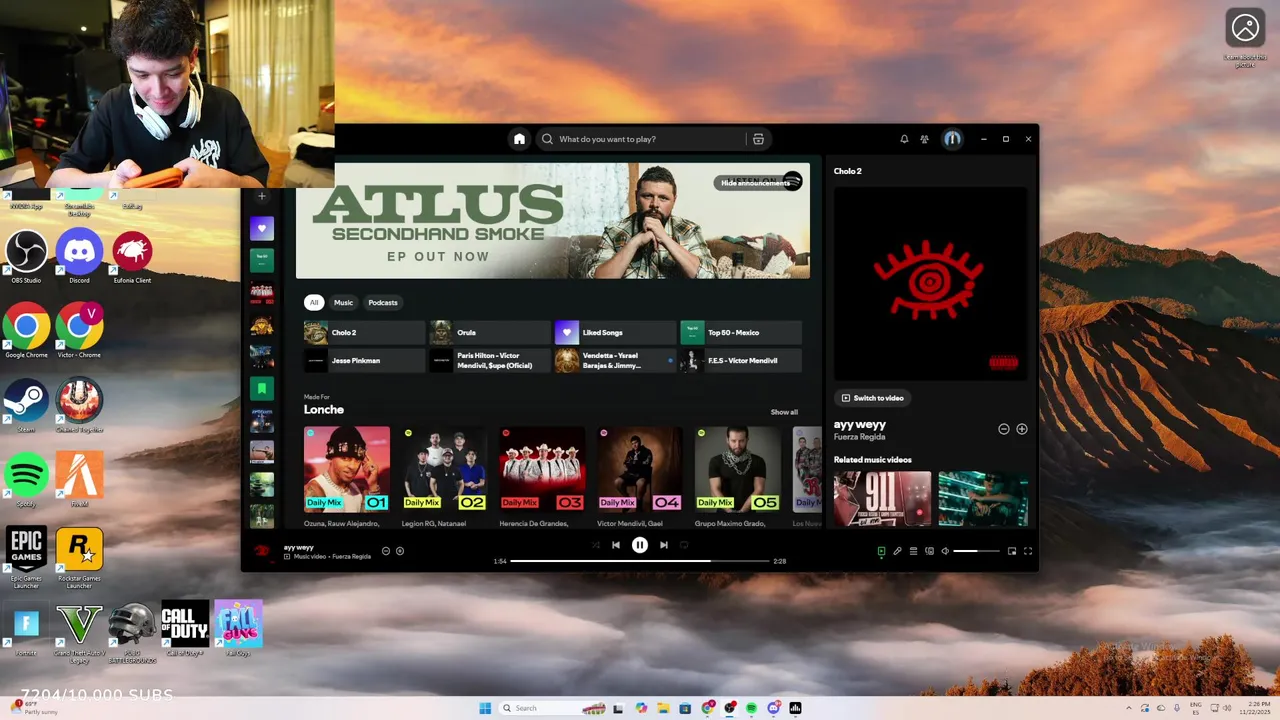The width and height of the screenshot is (1280, 720).
Task: Open Spotify from the taskbar
Action: pos(751,708)
